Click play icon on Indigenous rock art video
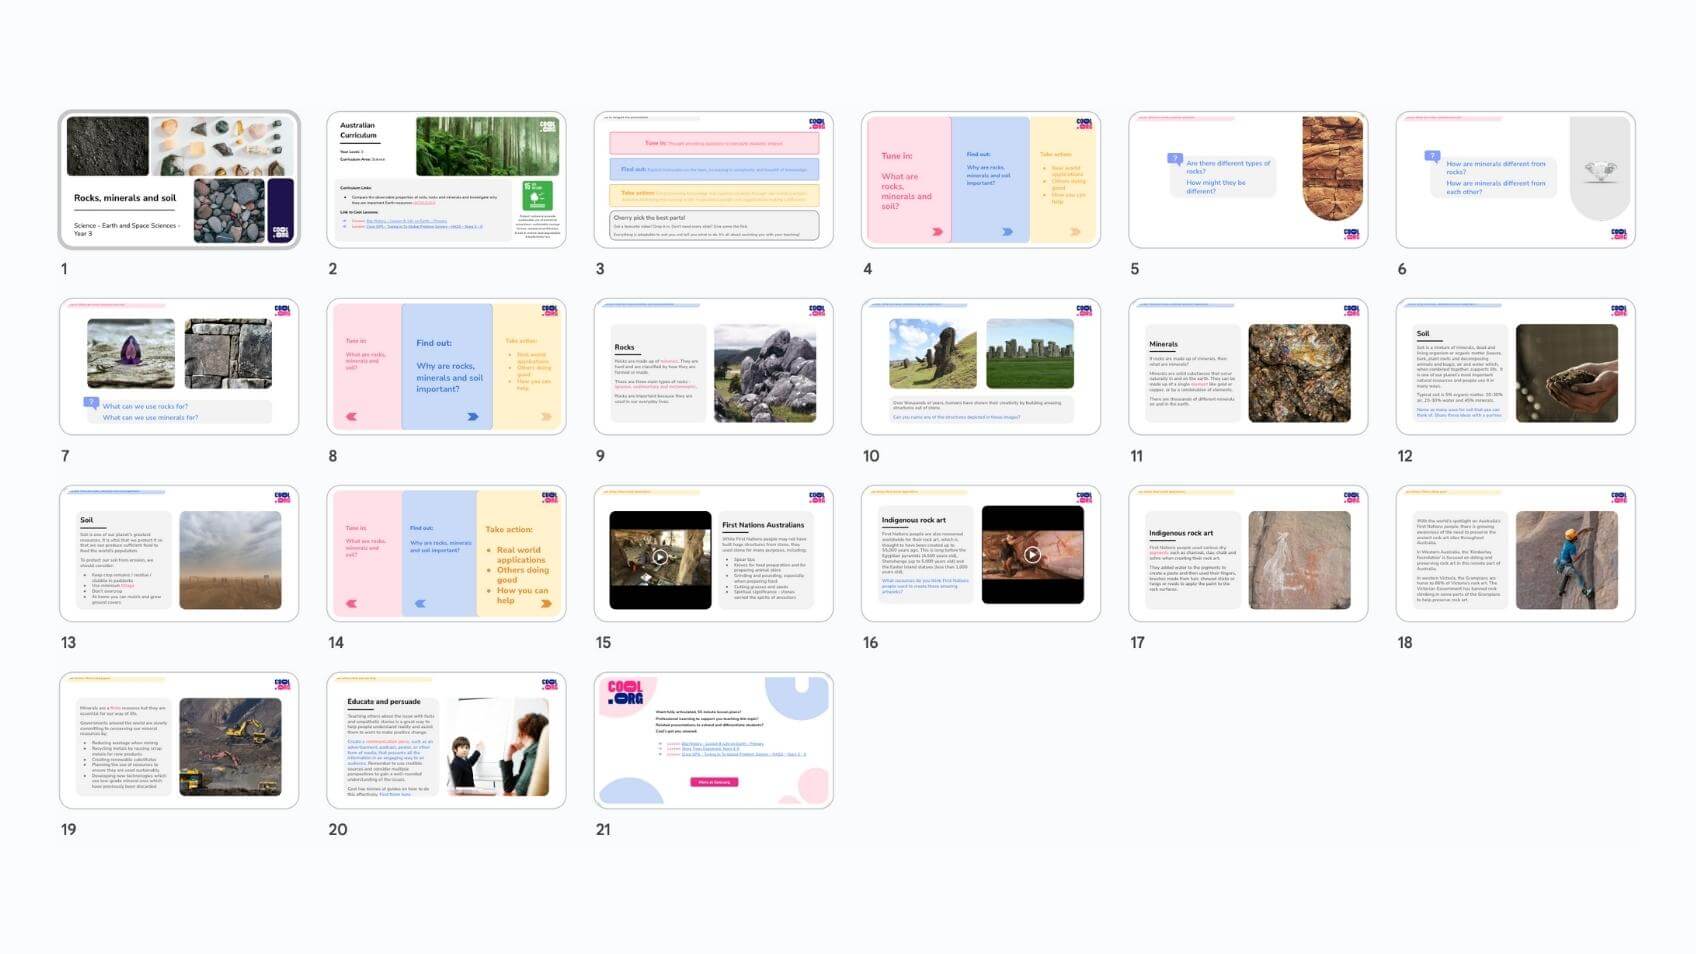This screenshot has width=1696, height=954. pyautogui.click(x=1032, y=554)
